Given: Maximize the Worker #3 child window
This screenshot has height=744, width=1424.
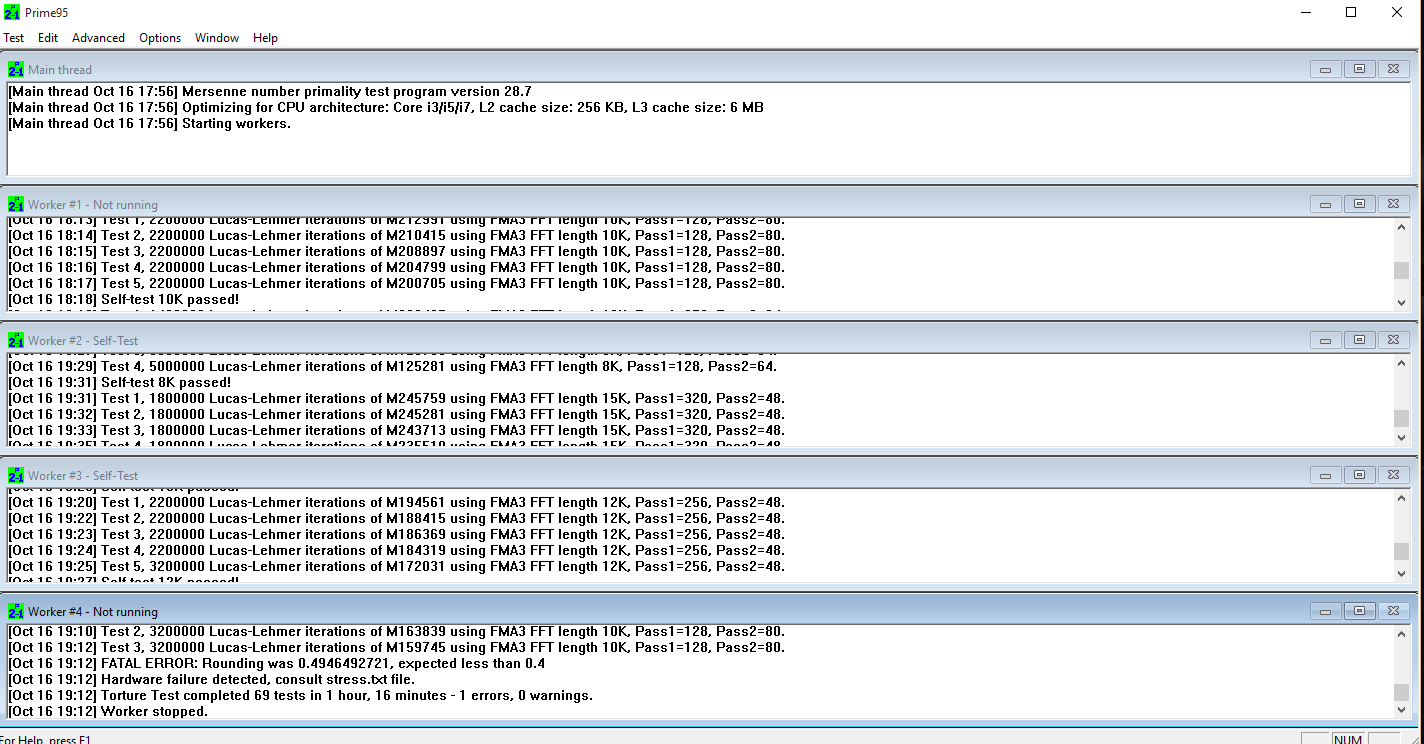Looking at the screenshot, I should tap(1359, 475).
